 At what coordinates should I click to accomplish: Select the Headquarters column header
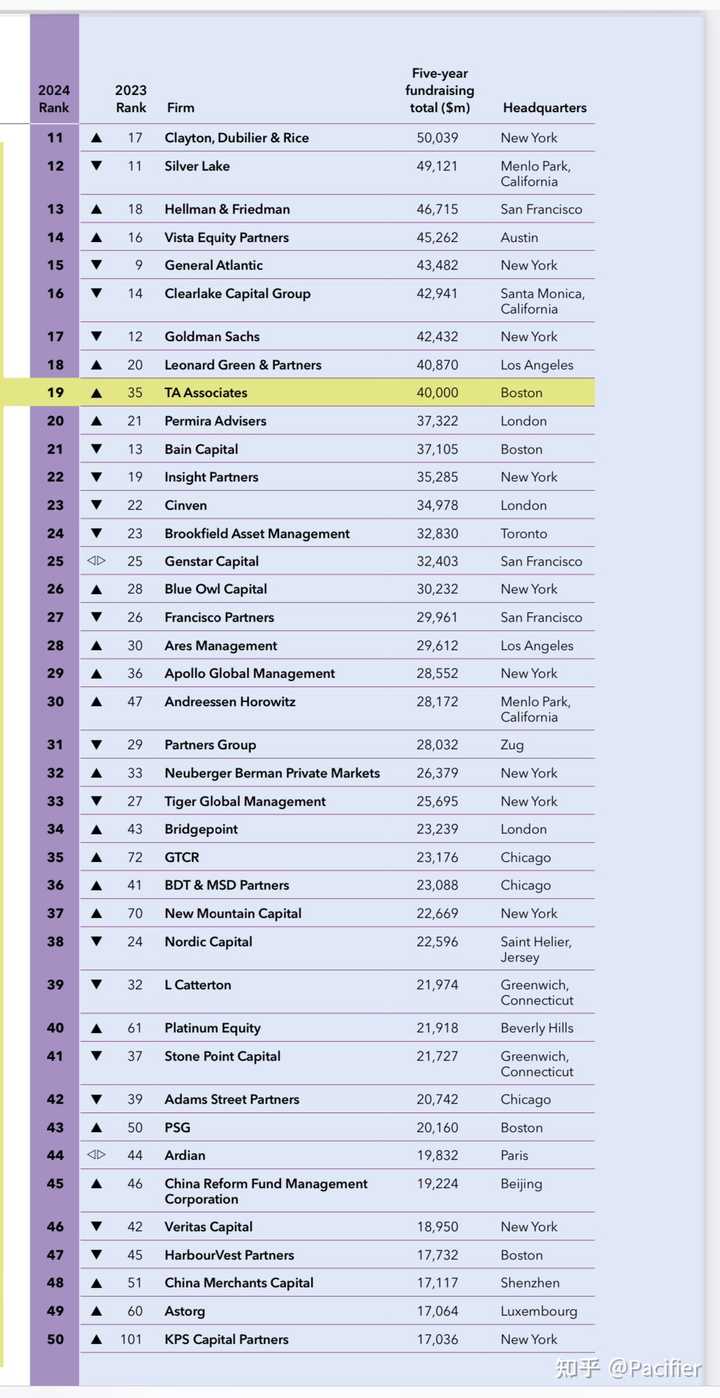pyautogui.click(x=545, y=108)
